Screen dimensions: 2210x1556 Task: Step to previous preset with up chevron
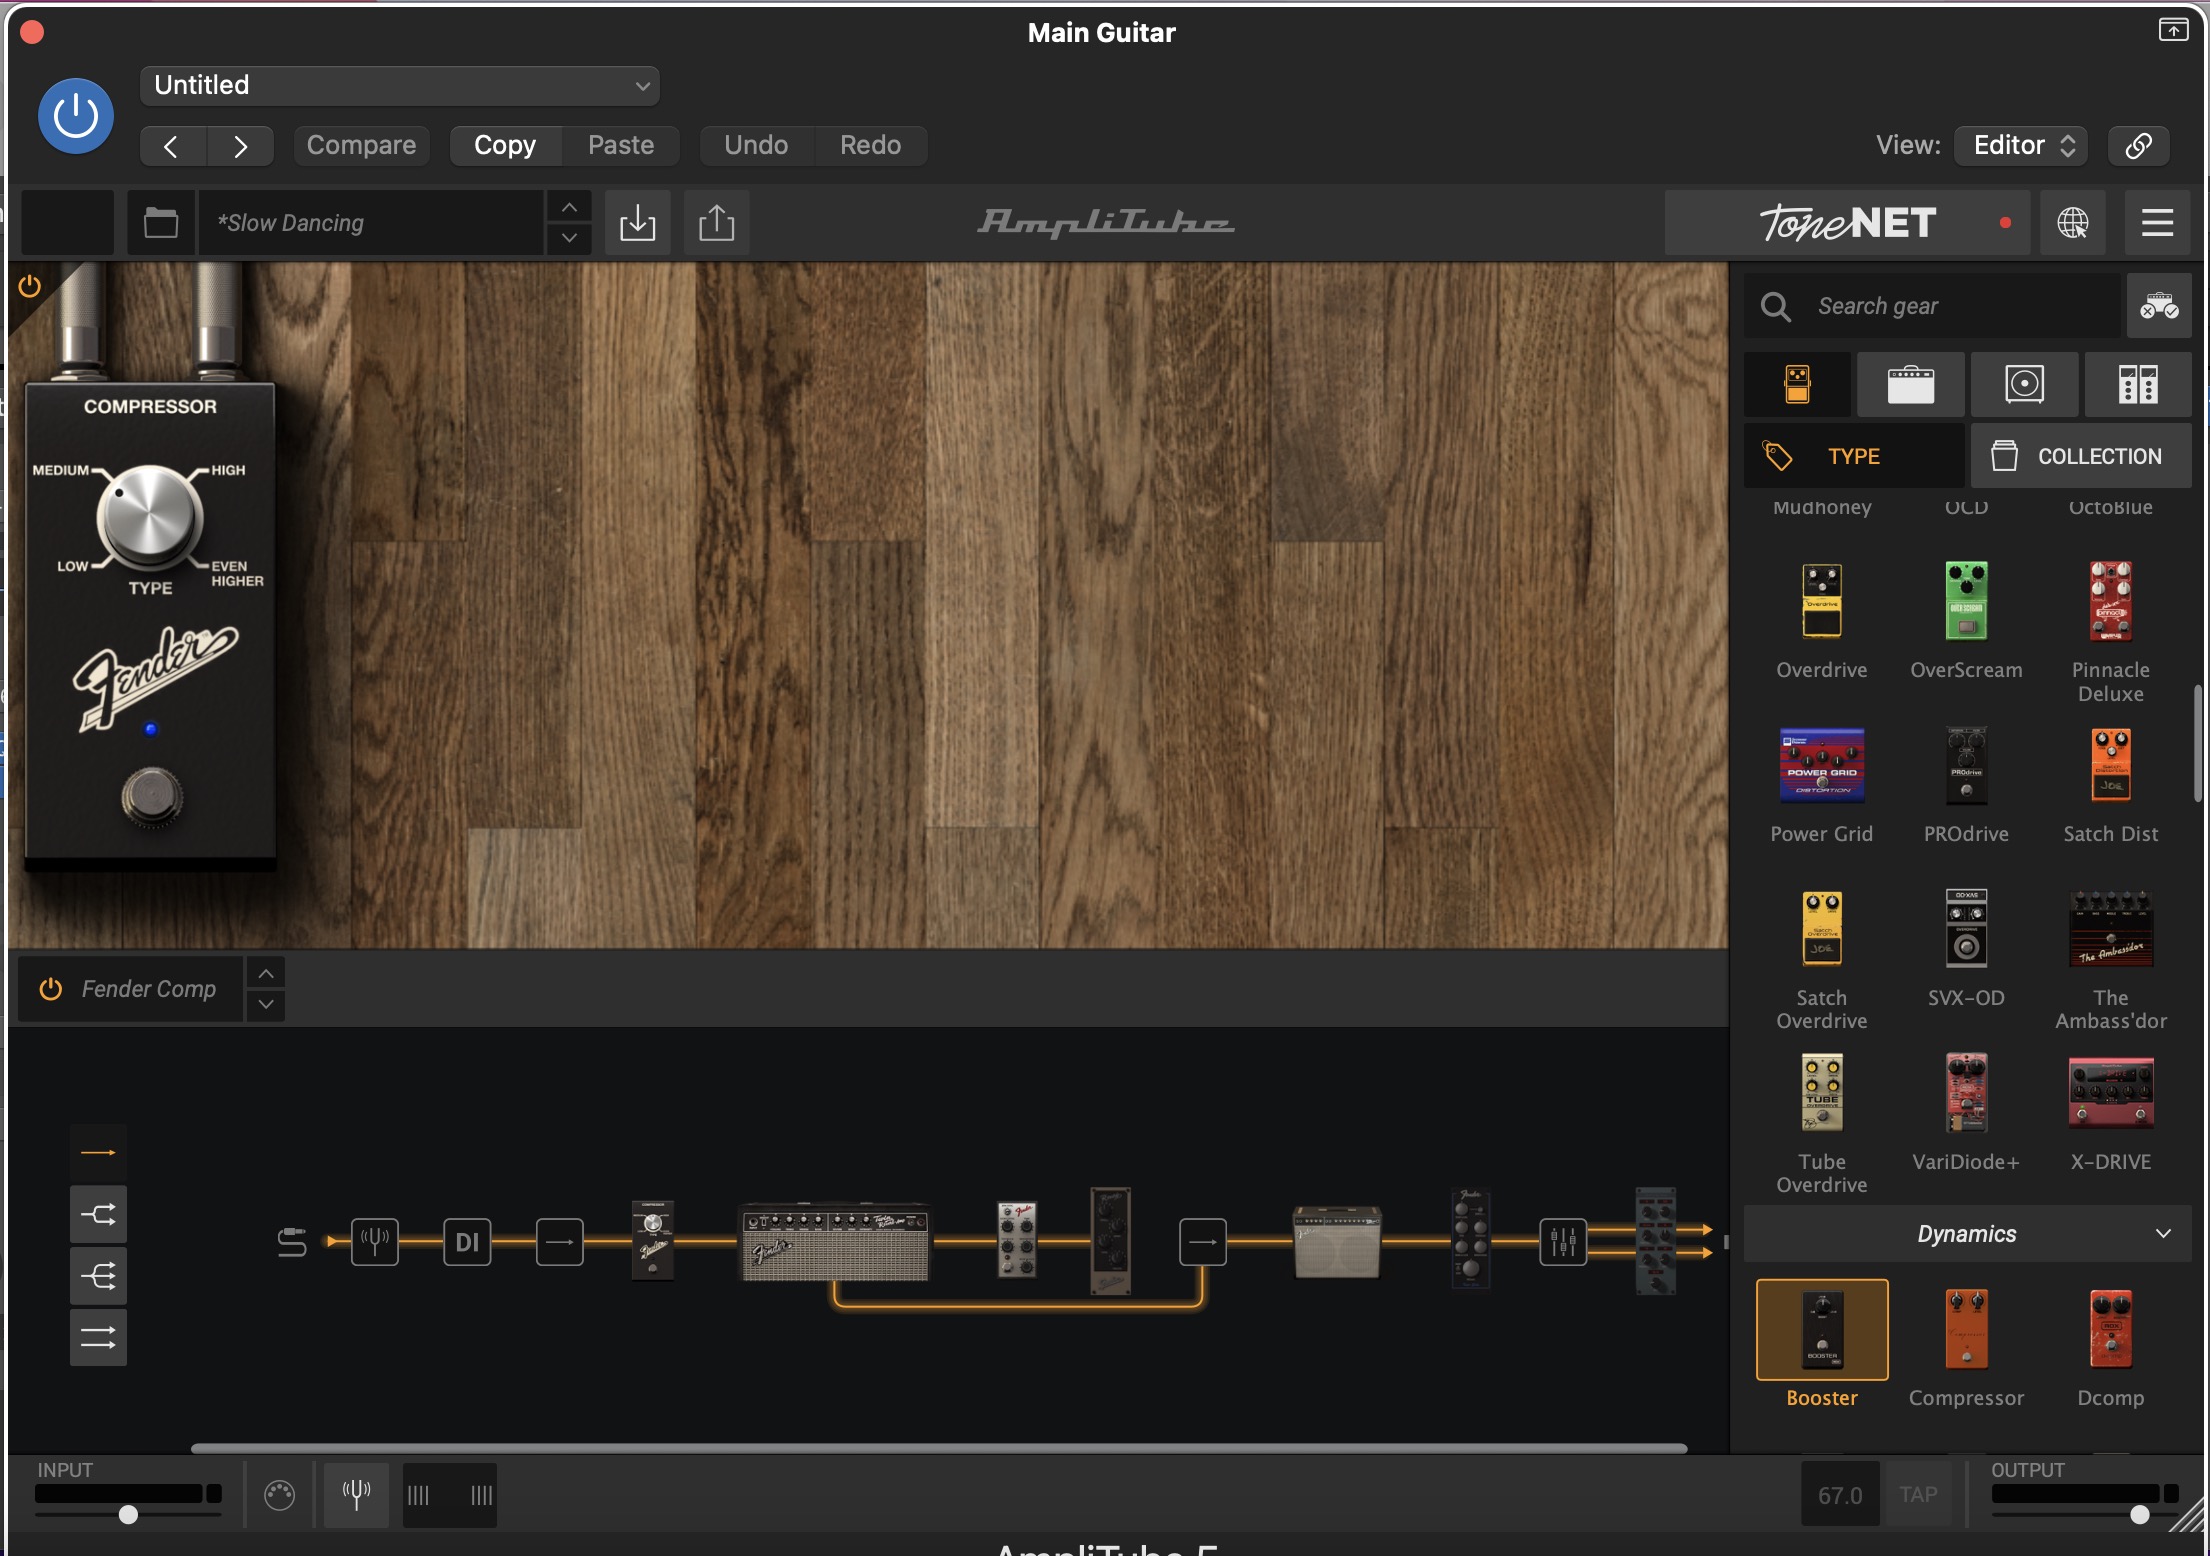(569, 207)
